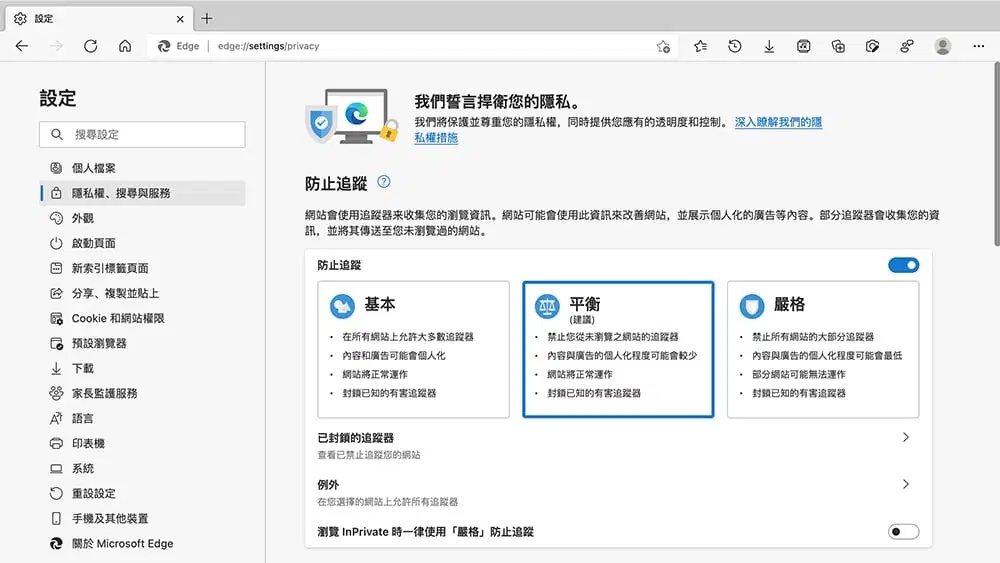Viewport: 1000px width, 563px height.
Task: Add this page to favorites star icon
Action: coord(663,46)
